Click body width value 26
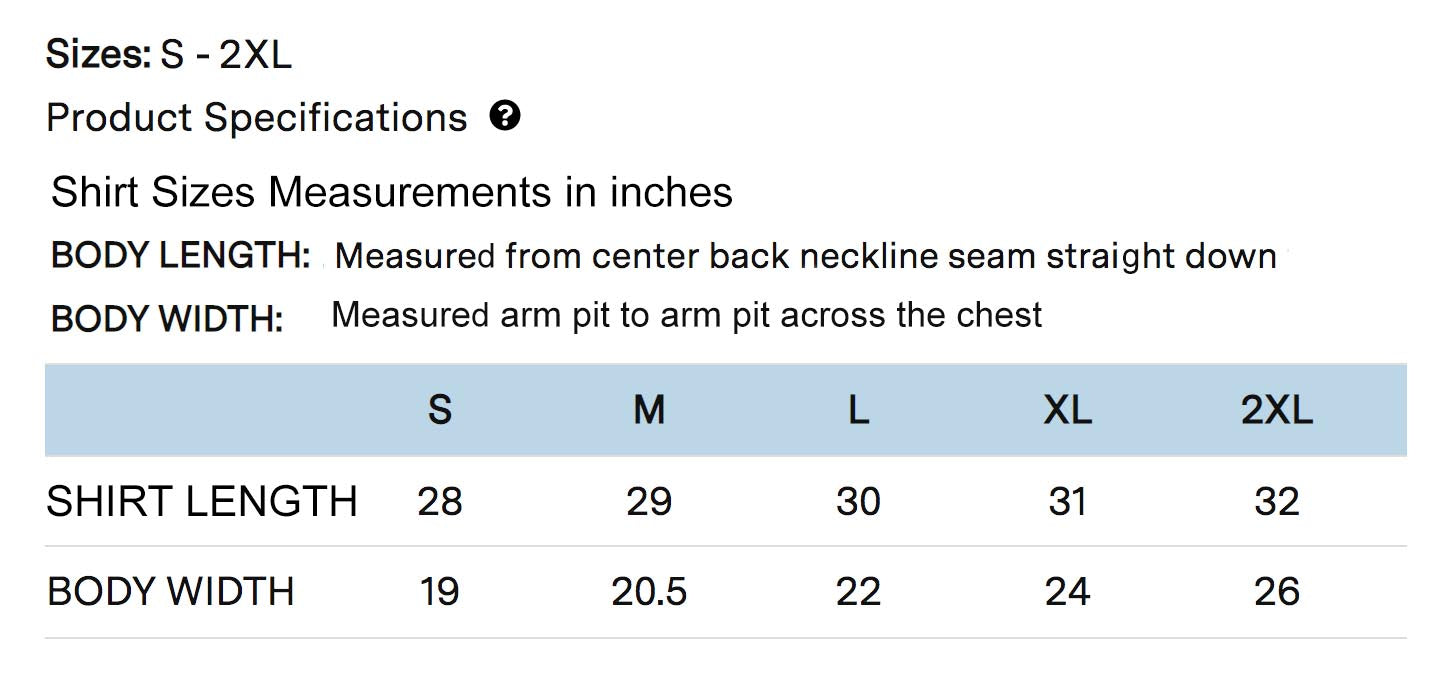 pos(1276,592)
